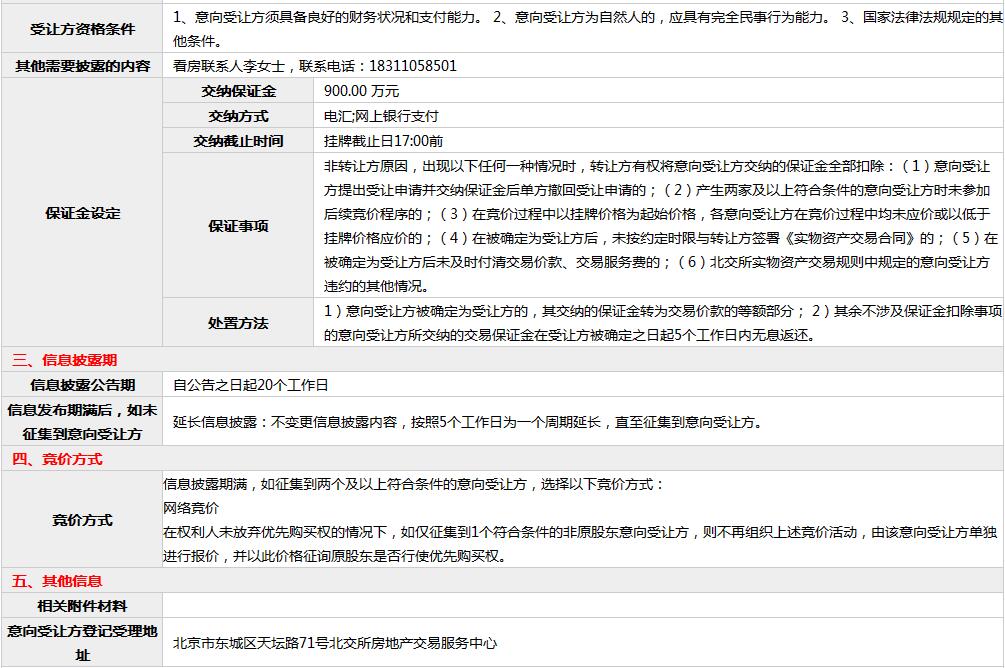Image resolution: width=1005 pixels, height=668 pixels.
Task: Select the 自公告之日起20个工作日 text
Action: click(250, 385)
